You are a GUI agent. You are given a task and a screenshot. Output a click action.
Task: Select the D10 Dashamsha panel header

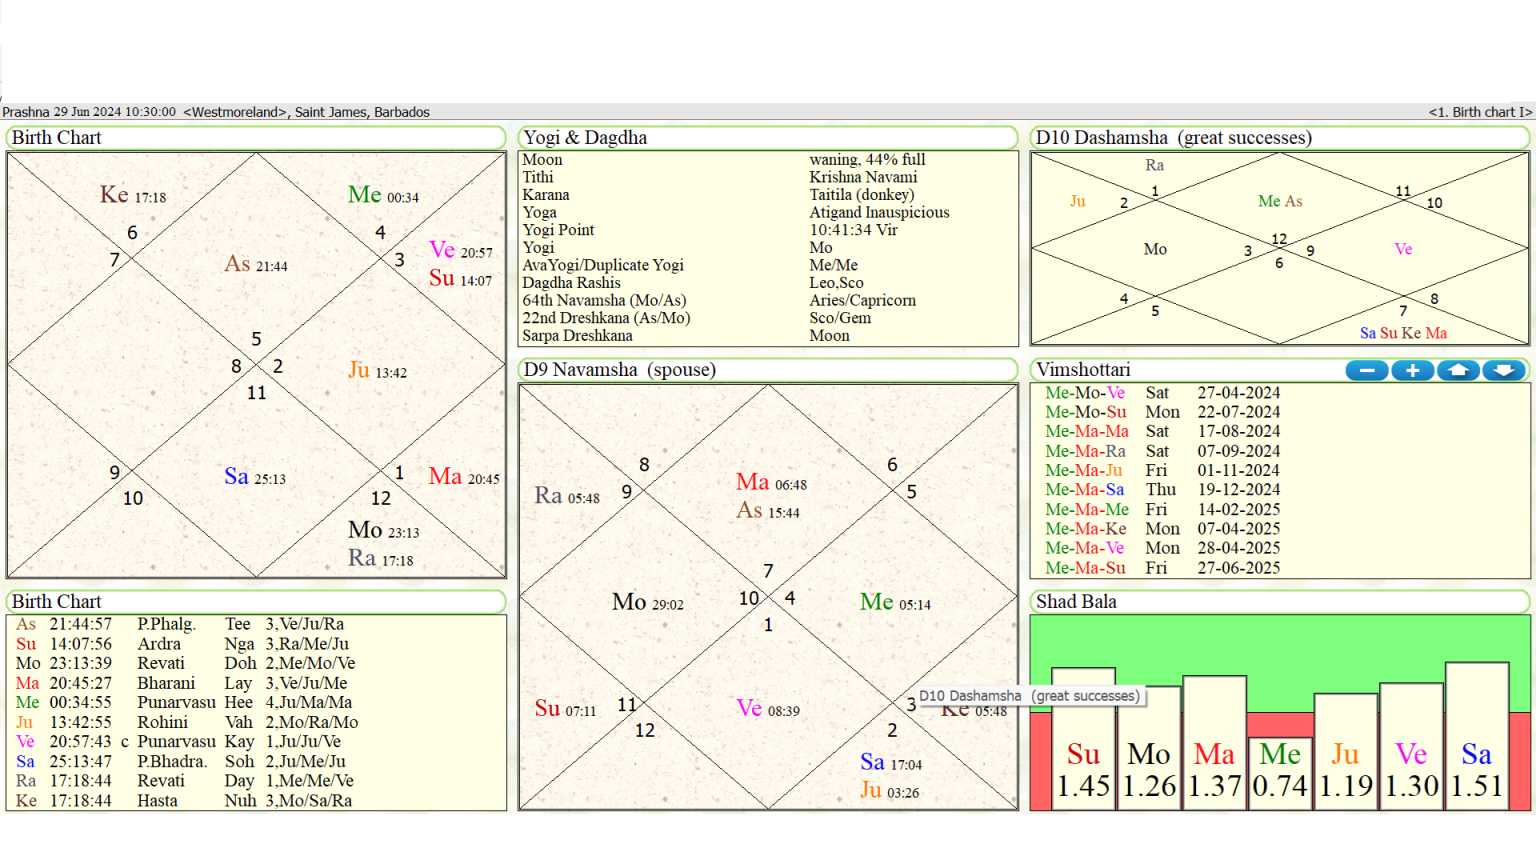click(x=1280, y=138)
